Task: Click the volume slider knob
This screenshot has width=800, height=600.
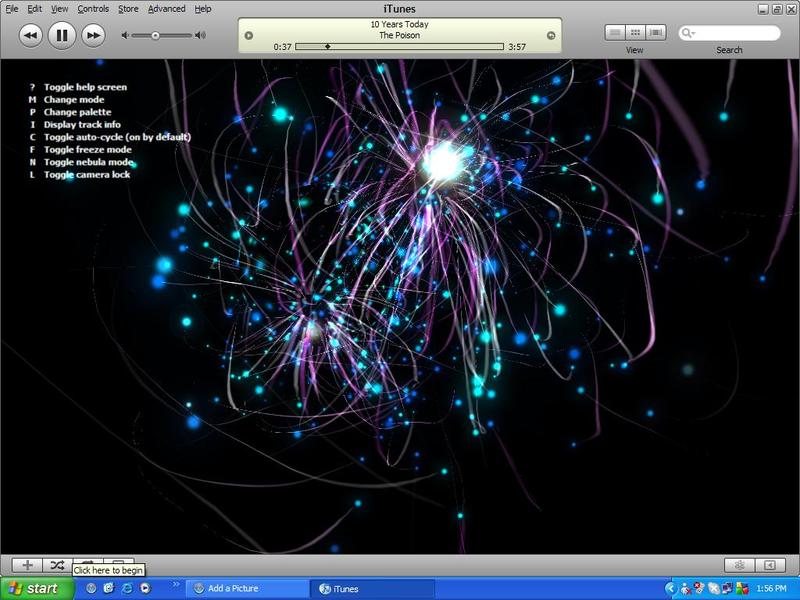Action: [x=155, y=35]
